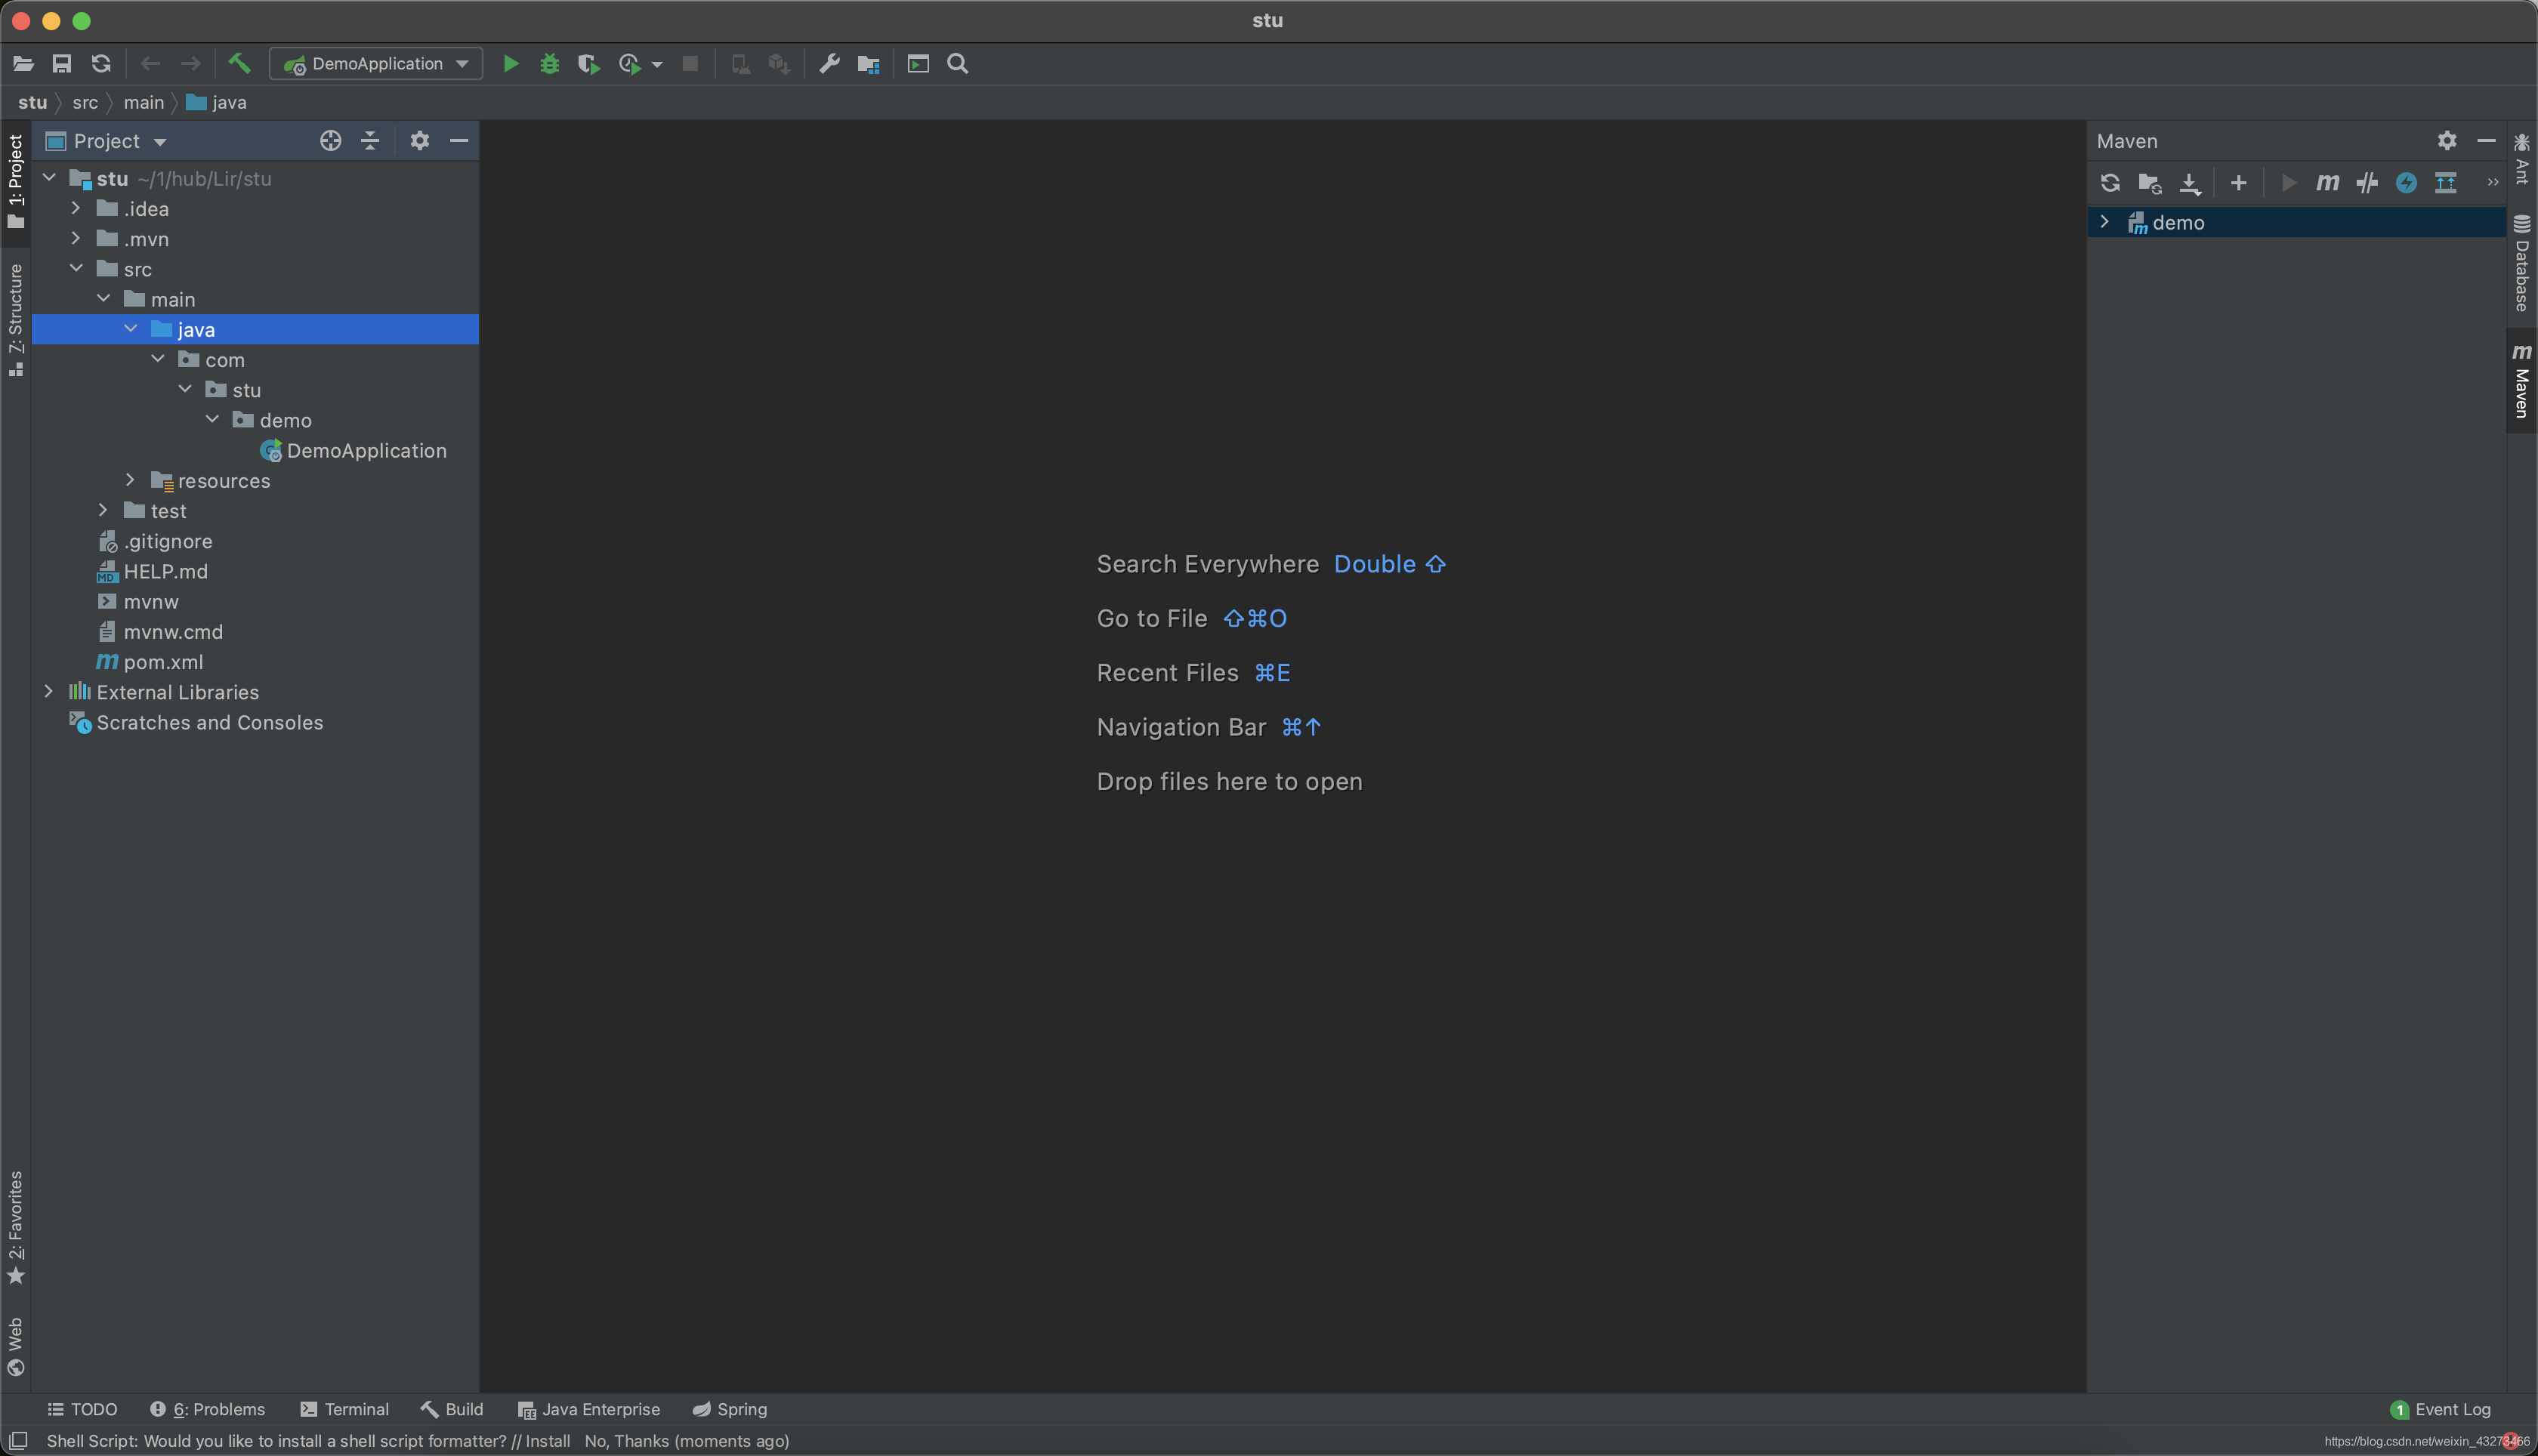
Task: Click the Run with coverage icon
Action: coord(588,63)
